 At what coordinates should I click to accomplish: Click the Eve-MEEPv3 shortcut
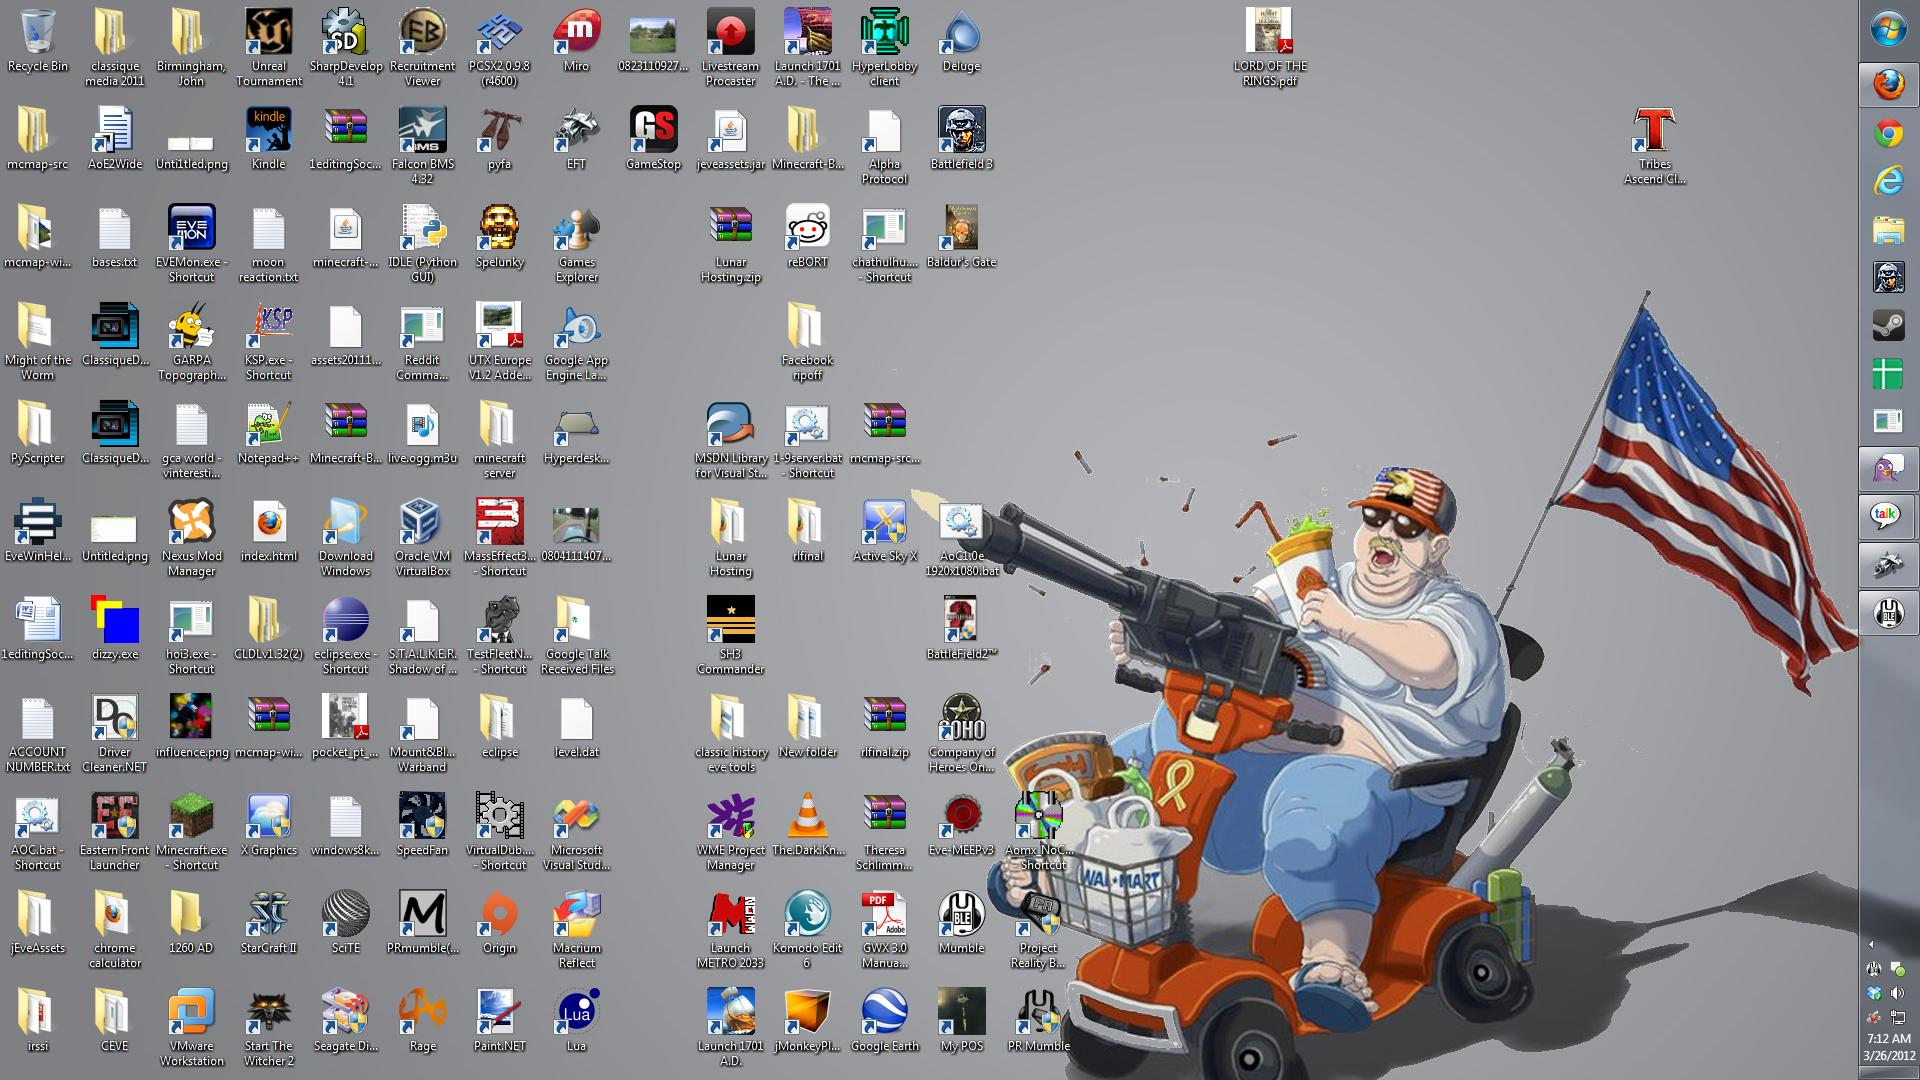pos(961,826)
